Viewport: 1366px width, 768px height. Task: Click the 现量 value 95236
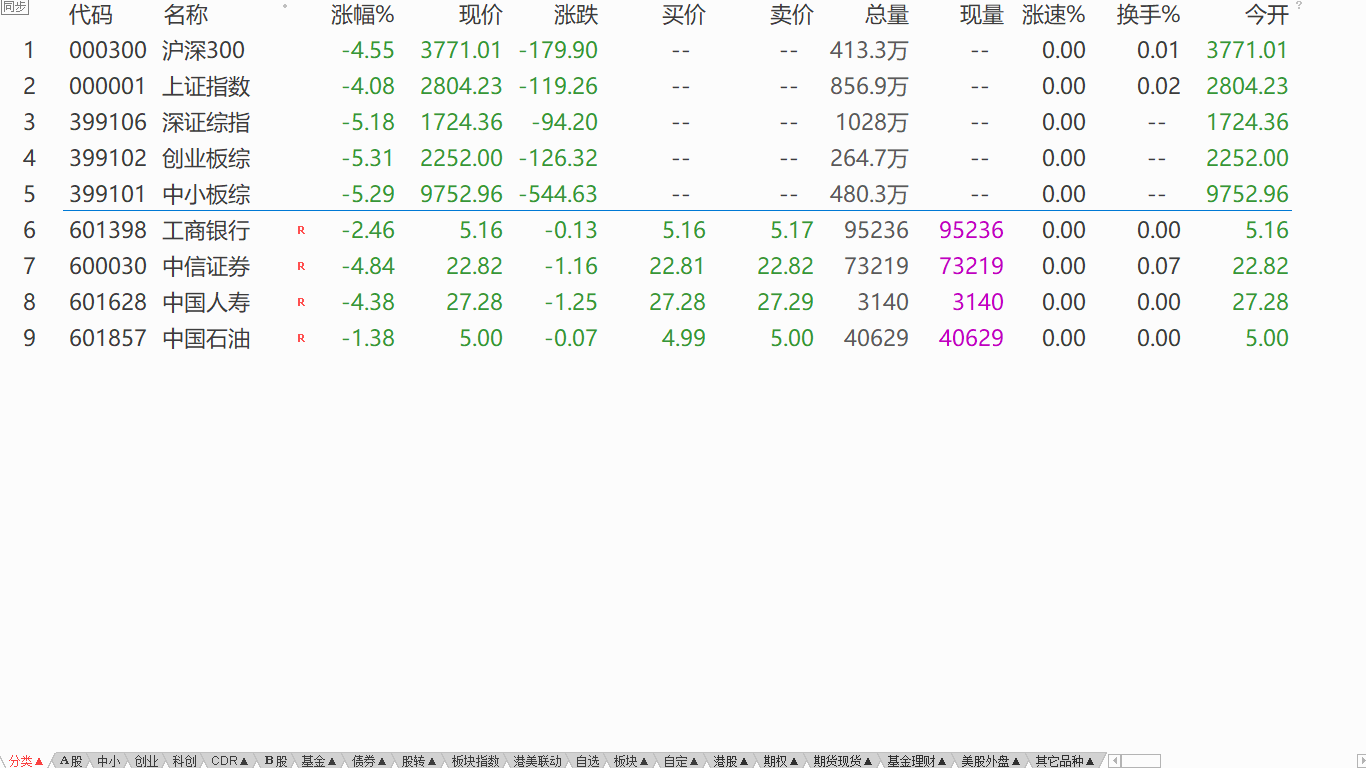[x=971, y=230]
